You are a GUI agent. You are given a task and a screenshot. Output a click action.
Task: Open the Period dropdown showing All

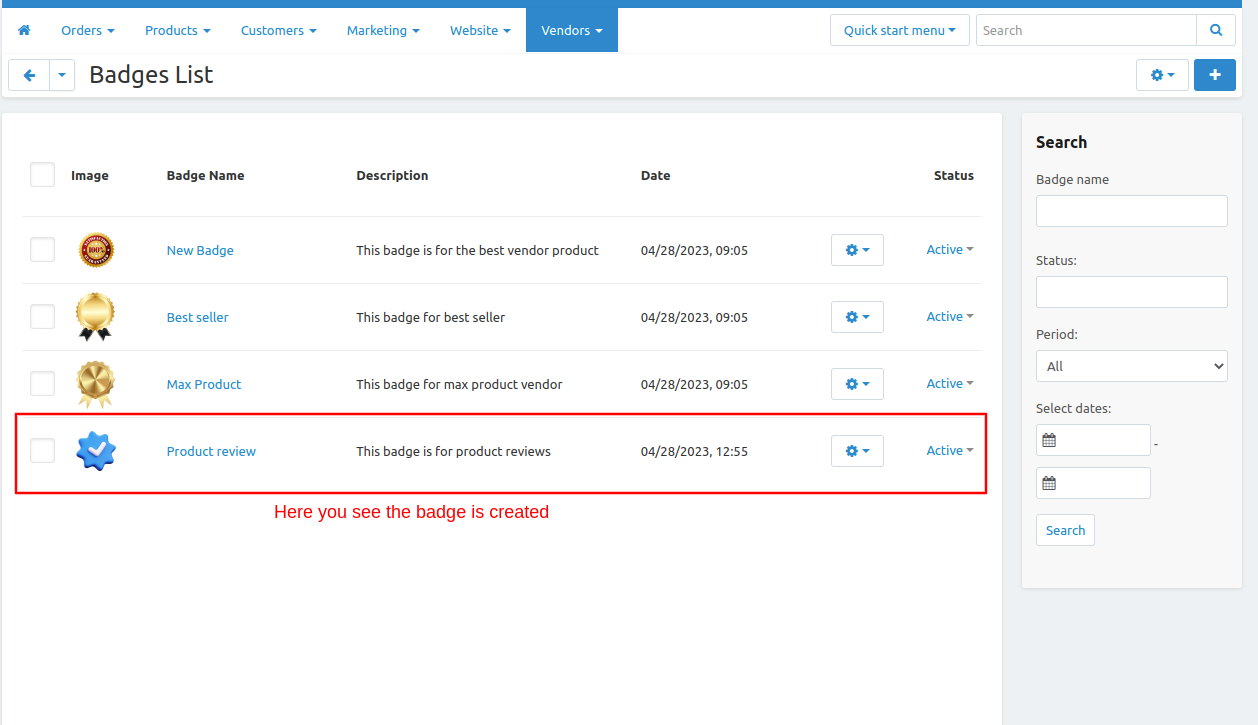point(1131,366)
